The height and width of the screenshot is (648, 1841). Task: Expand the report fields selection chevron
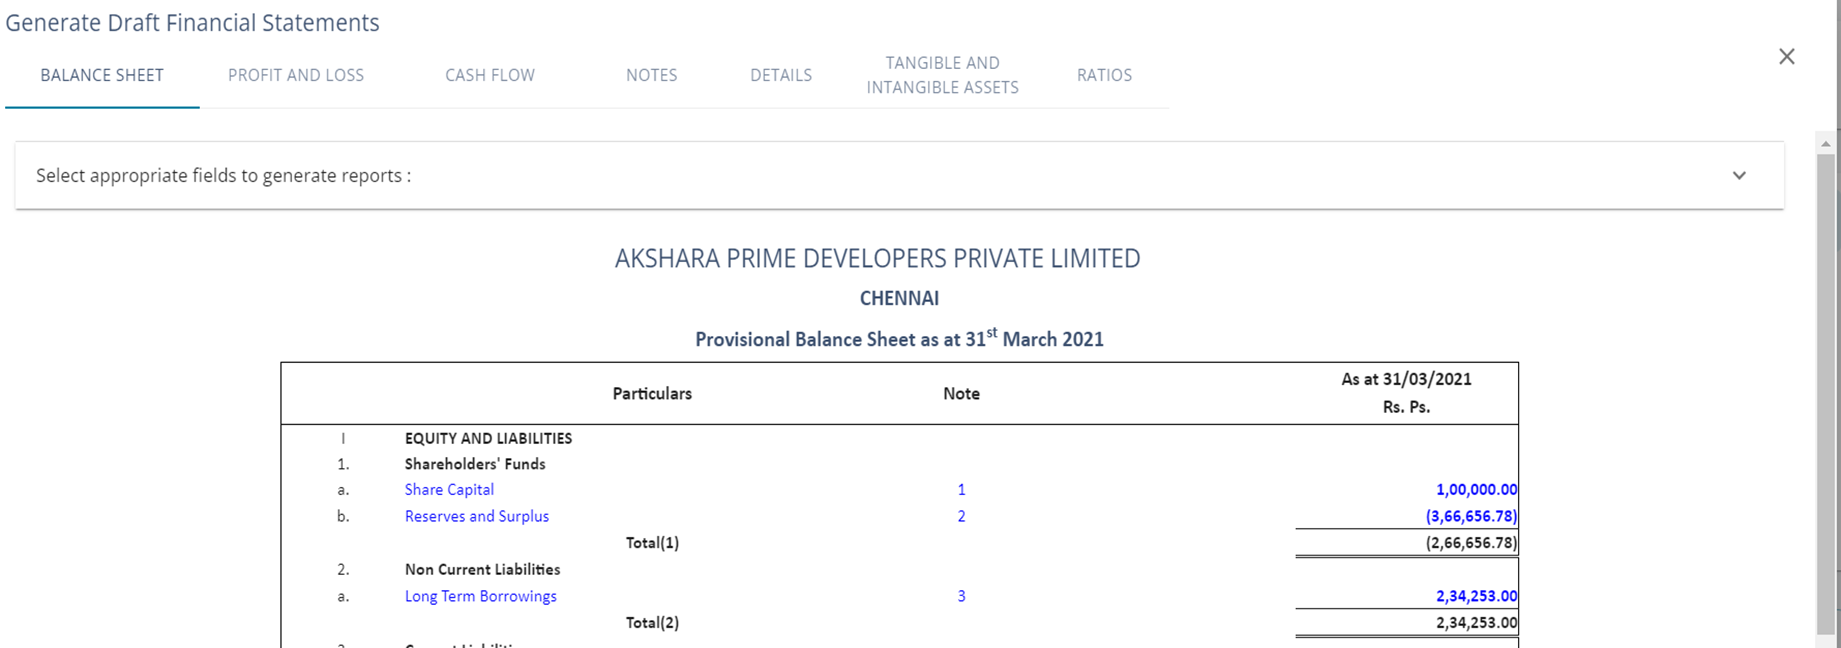pos(1739,176)
